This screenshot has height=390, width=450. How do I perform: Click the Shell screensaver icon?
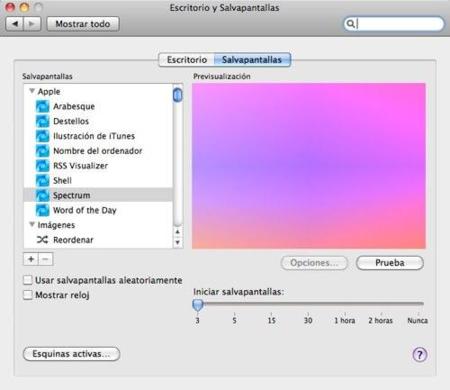click(x=42, y=180)
